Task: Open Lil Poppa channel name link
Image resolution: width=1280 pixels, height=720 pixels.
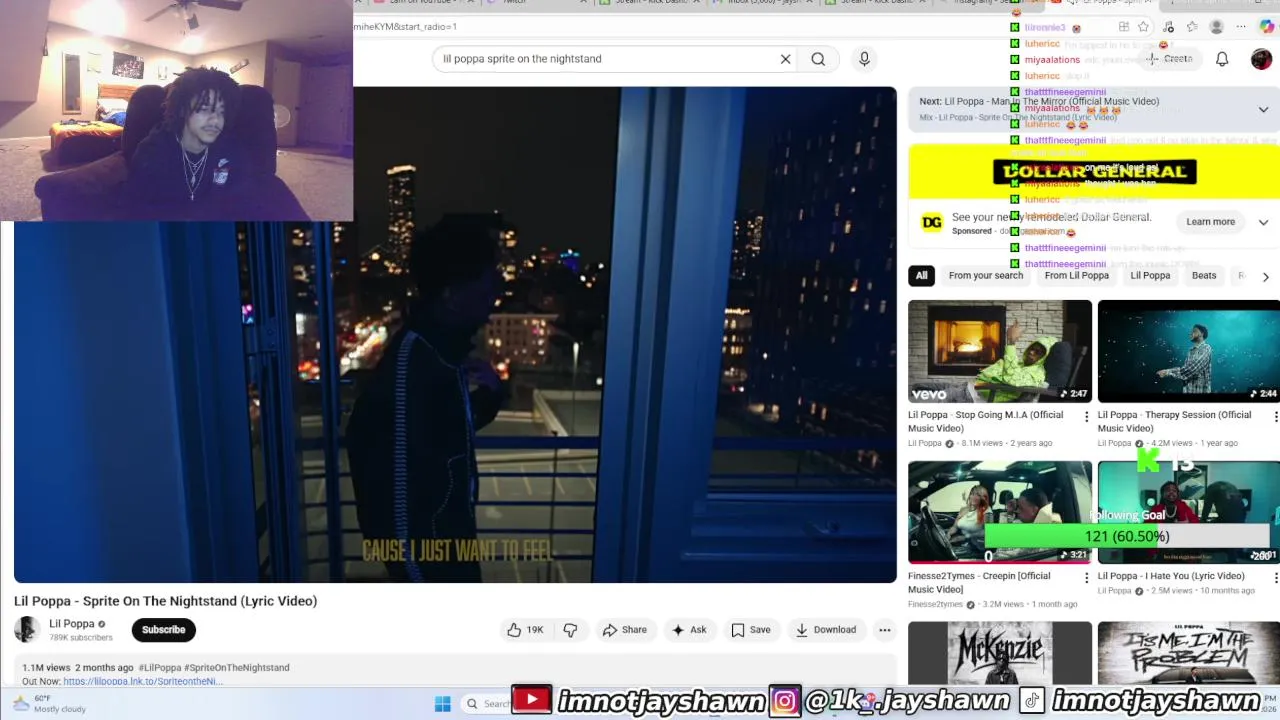Action: click(71, 624)
